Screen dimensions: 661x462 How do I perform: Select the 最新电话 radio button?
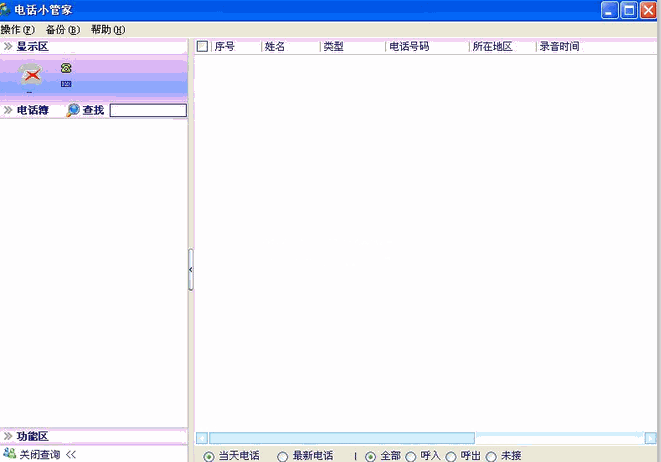coord(282,456)
